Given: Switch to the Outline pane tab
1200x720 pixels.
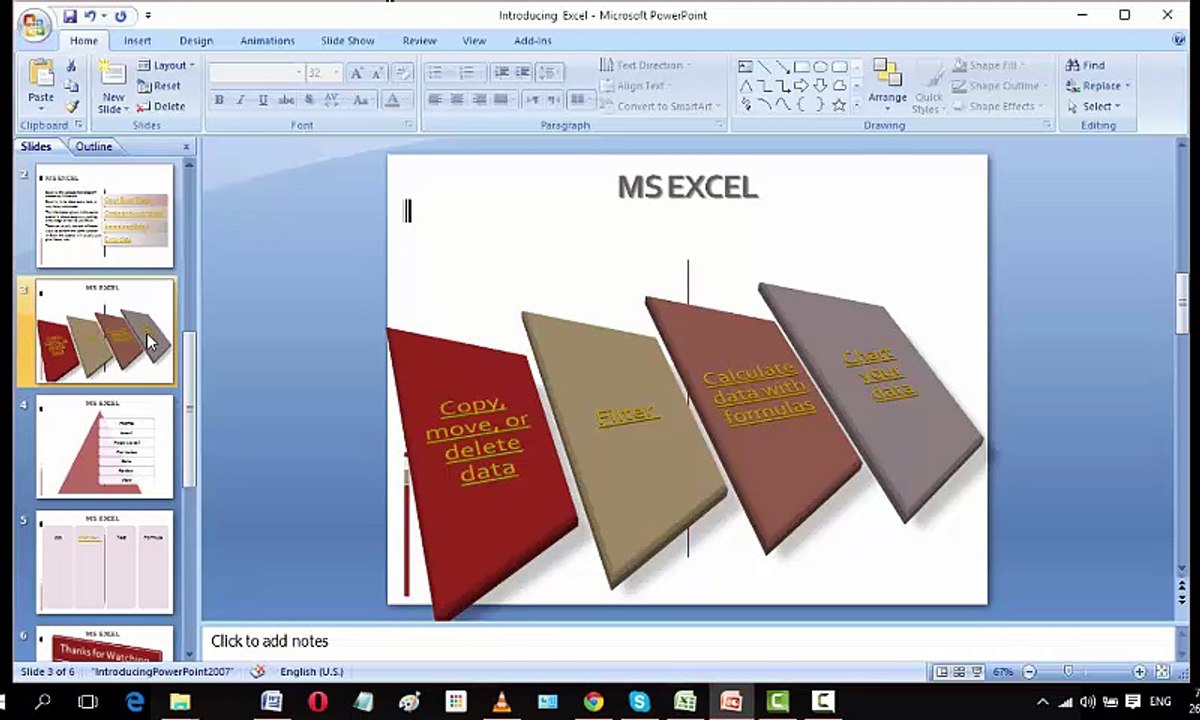Looking at the screenshot, I should (94, 146).
